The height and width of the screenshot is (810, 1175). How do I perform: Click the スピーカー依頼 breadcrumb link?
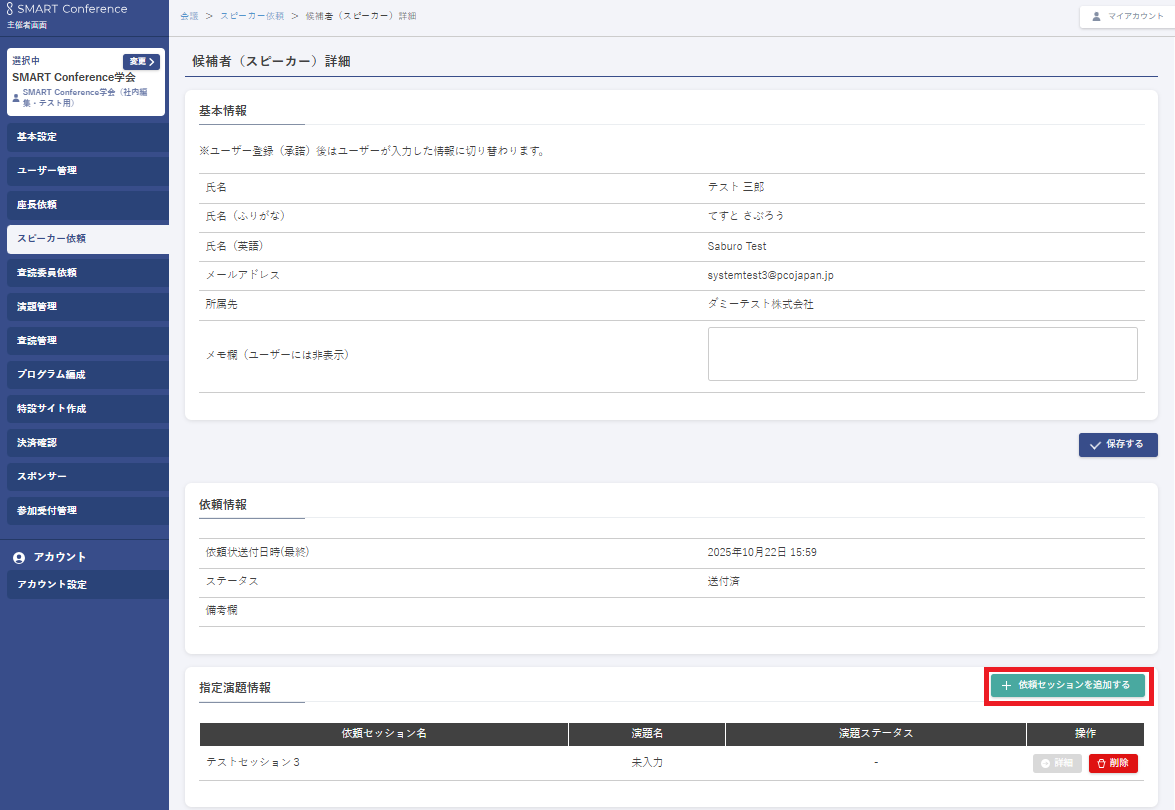pos(252,16)
